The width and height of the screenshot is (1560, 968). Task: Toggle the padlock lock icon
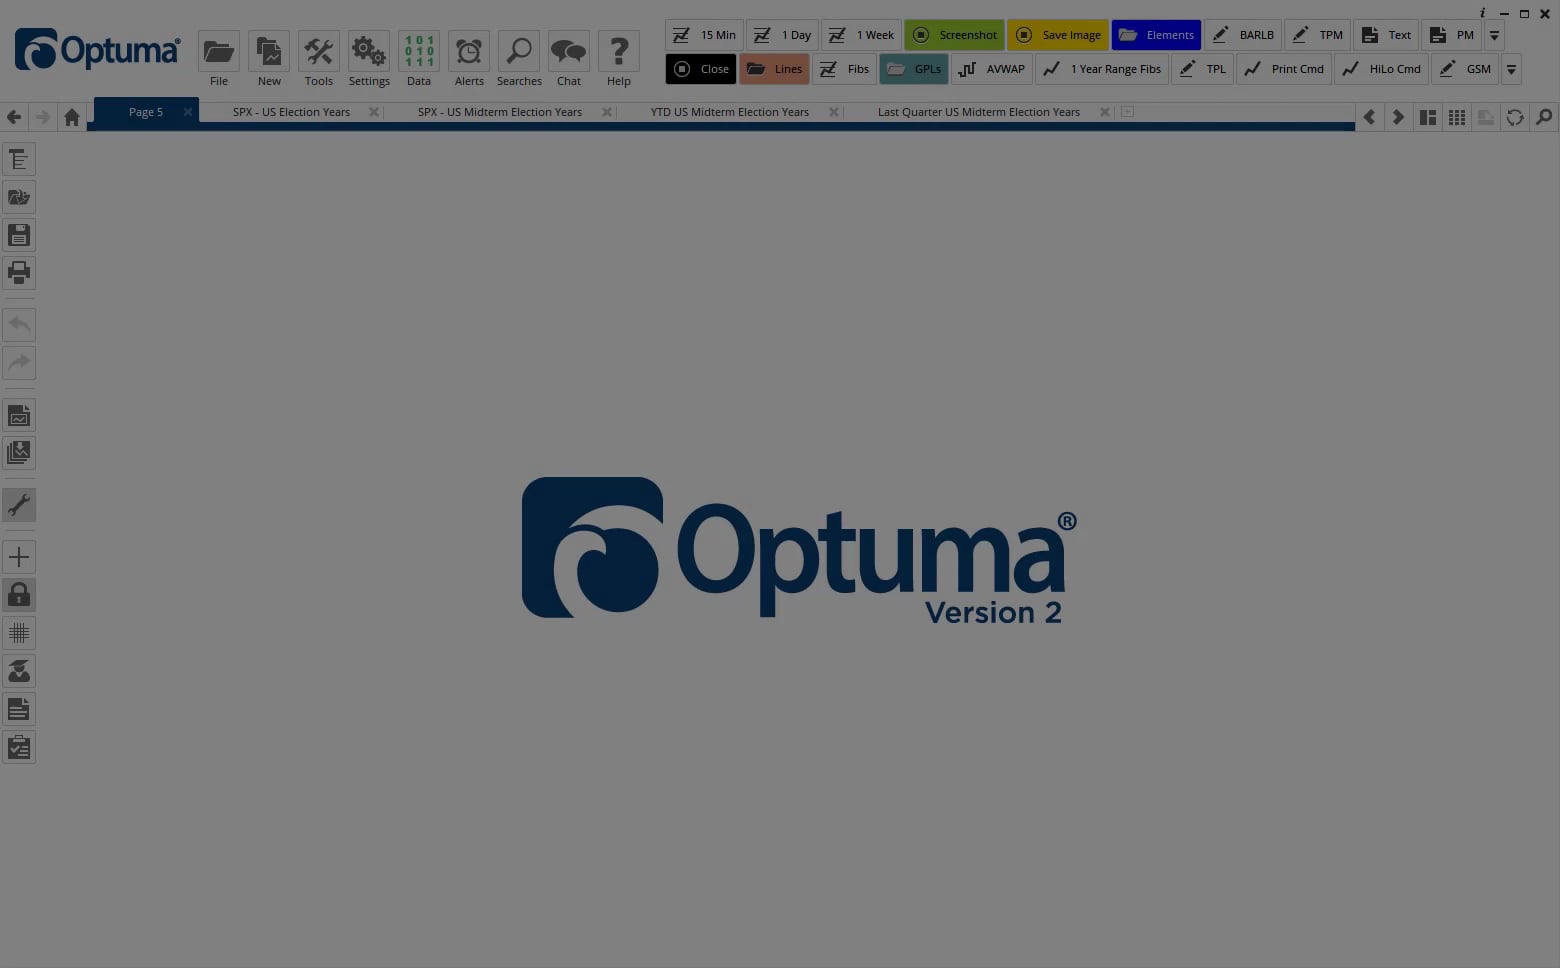[x=19, y=596]
